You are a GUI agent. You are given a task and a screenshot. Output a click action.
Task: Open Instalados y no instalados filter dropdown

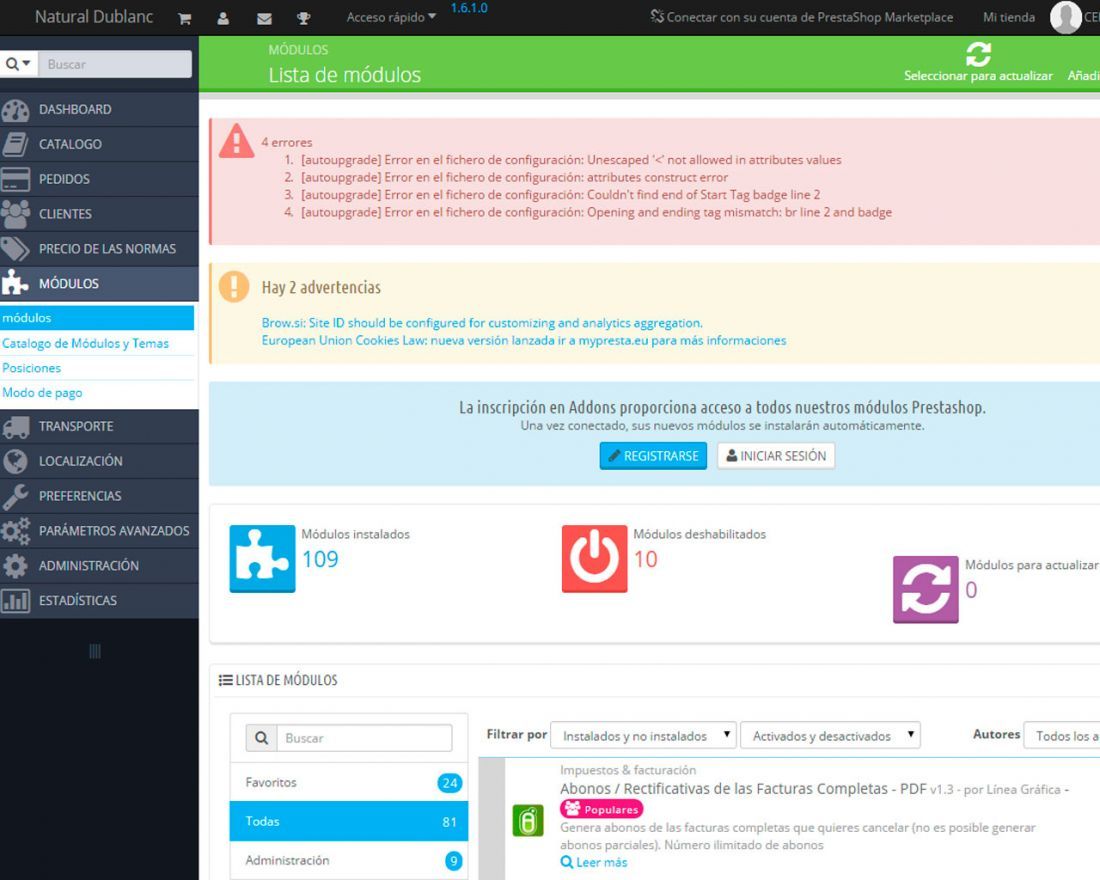click(644, 735)
